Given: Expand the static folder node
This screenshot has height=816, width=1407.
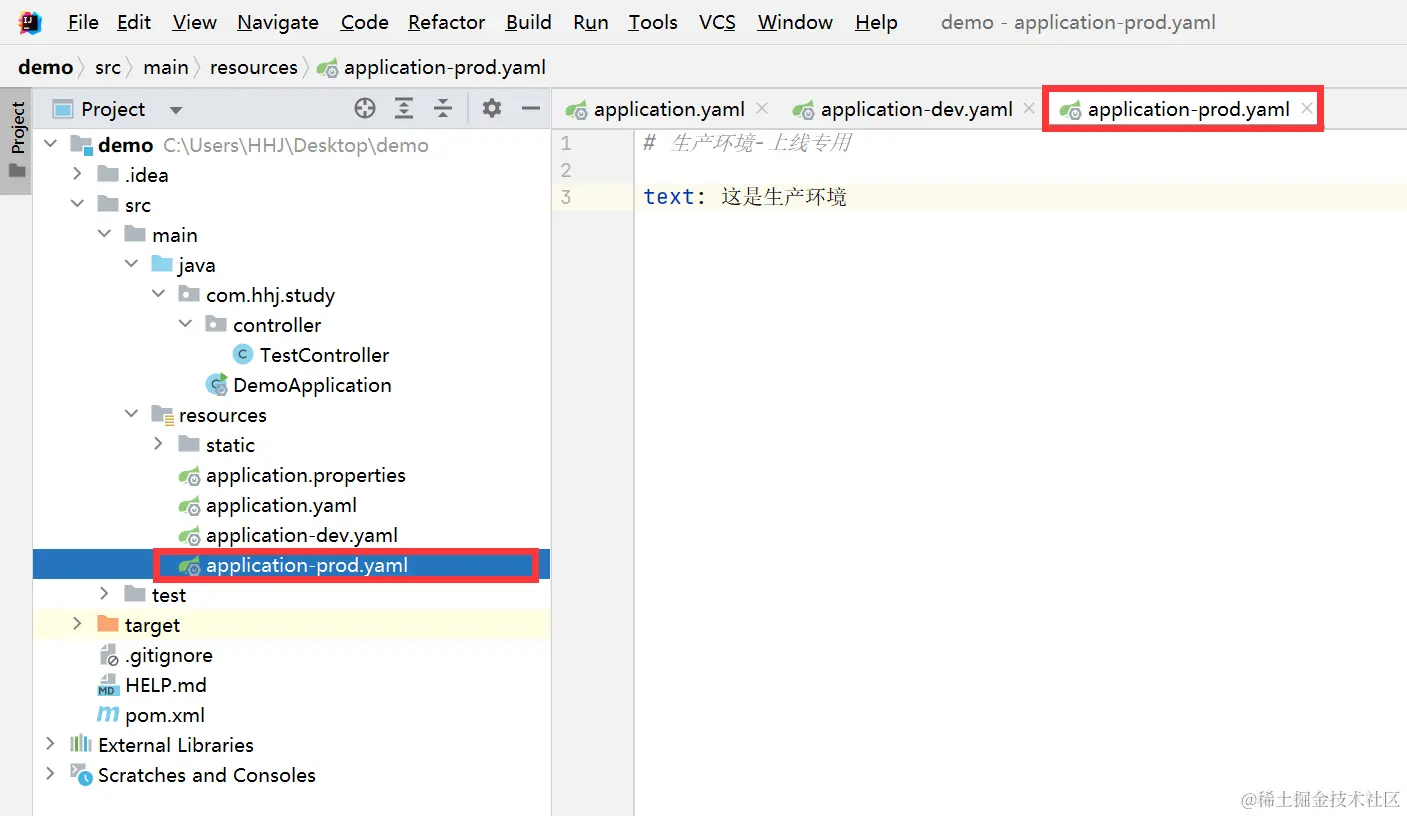Looking at the screenshot, I should (158, 444).
